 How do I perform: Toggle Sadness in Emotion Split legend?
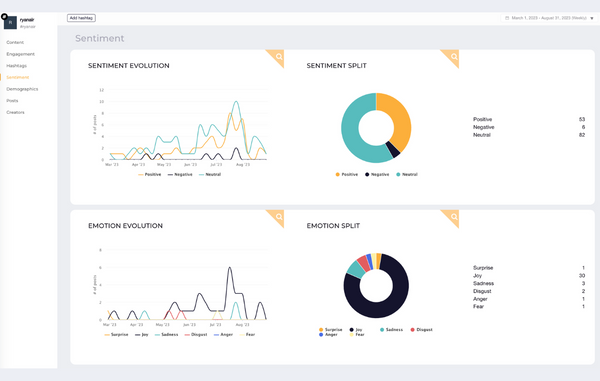[391, 330]
